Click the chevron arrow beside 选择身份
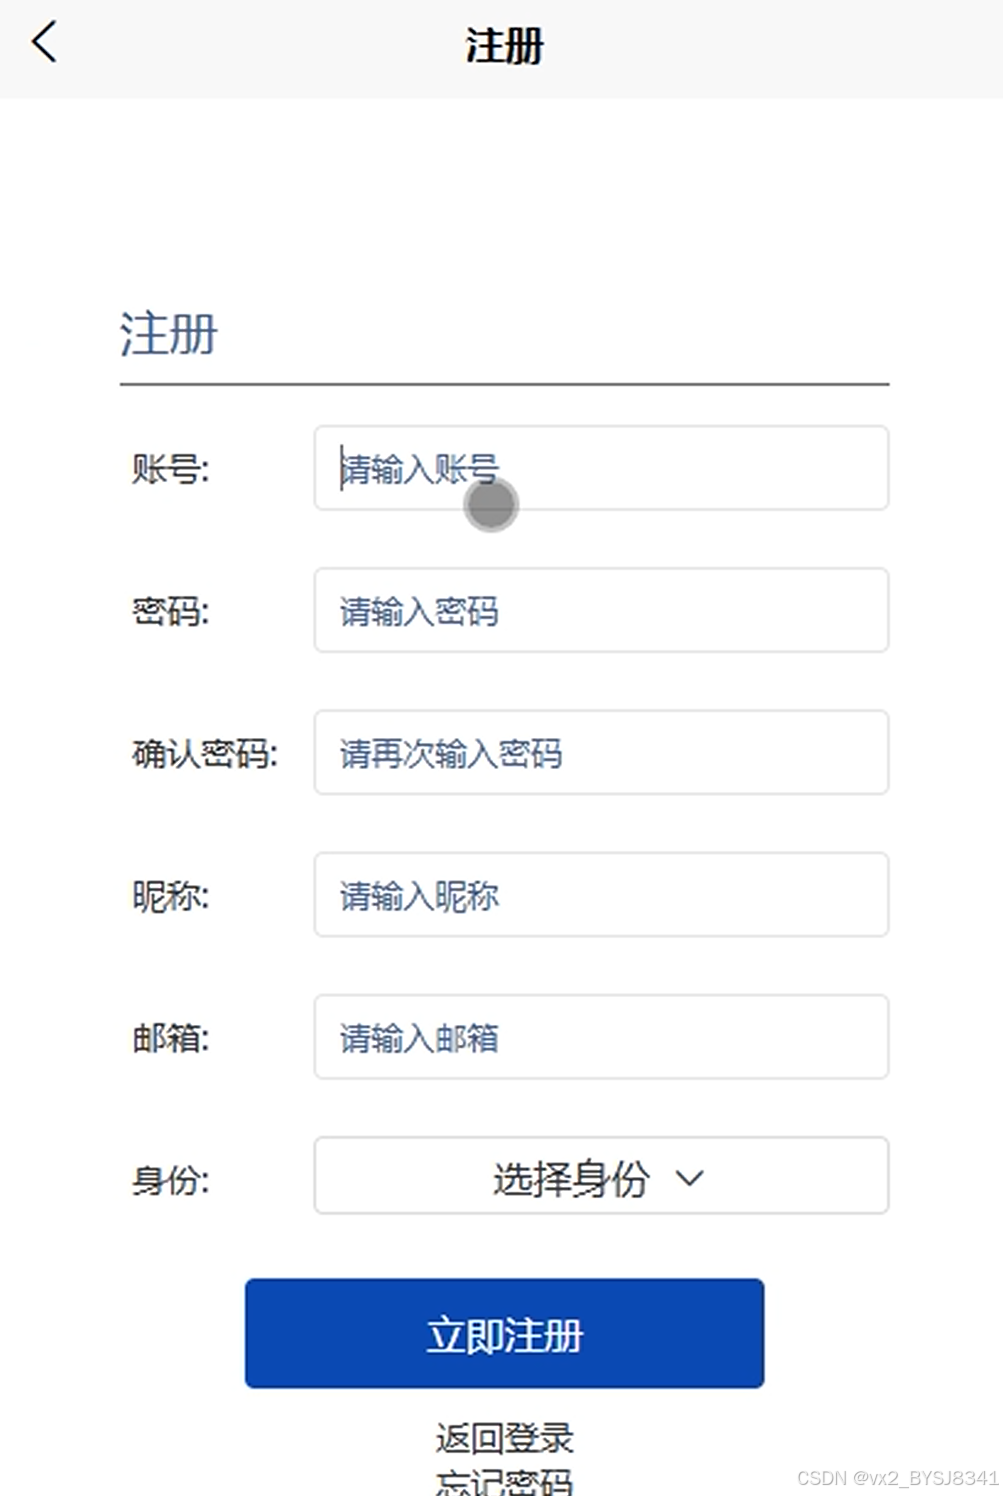This screenshot has height=1496, width=1003. (690, 1178)
